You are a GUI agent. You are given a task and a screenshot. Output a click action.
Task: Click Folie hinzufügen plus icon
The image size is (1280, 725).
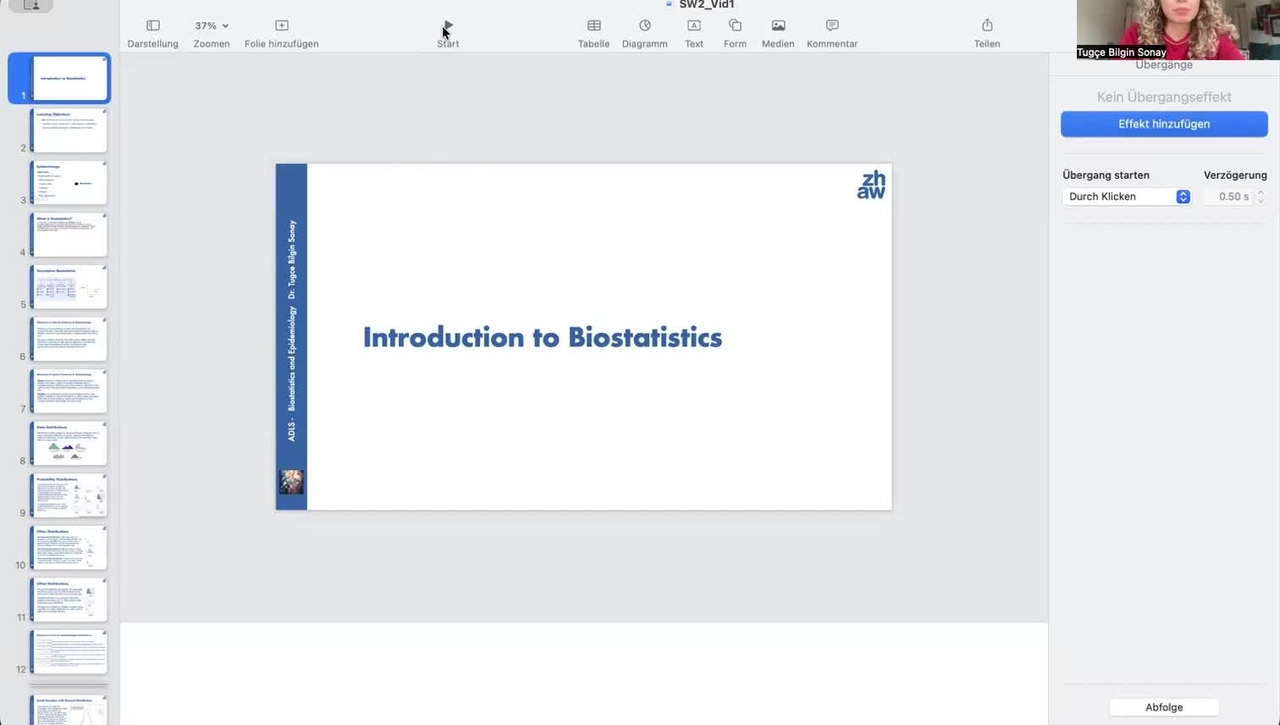[281, 26]
